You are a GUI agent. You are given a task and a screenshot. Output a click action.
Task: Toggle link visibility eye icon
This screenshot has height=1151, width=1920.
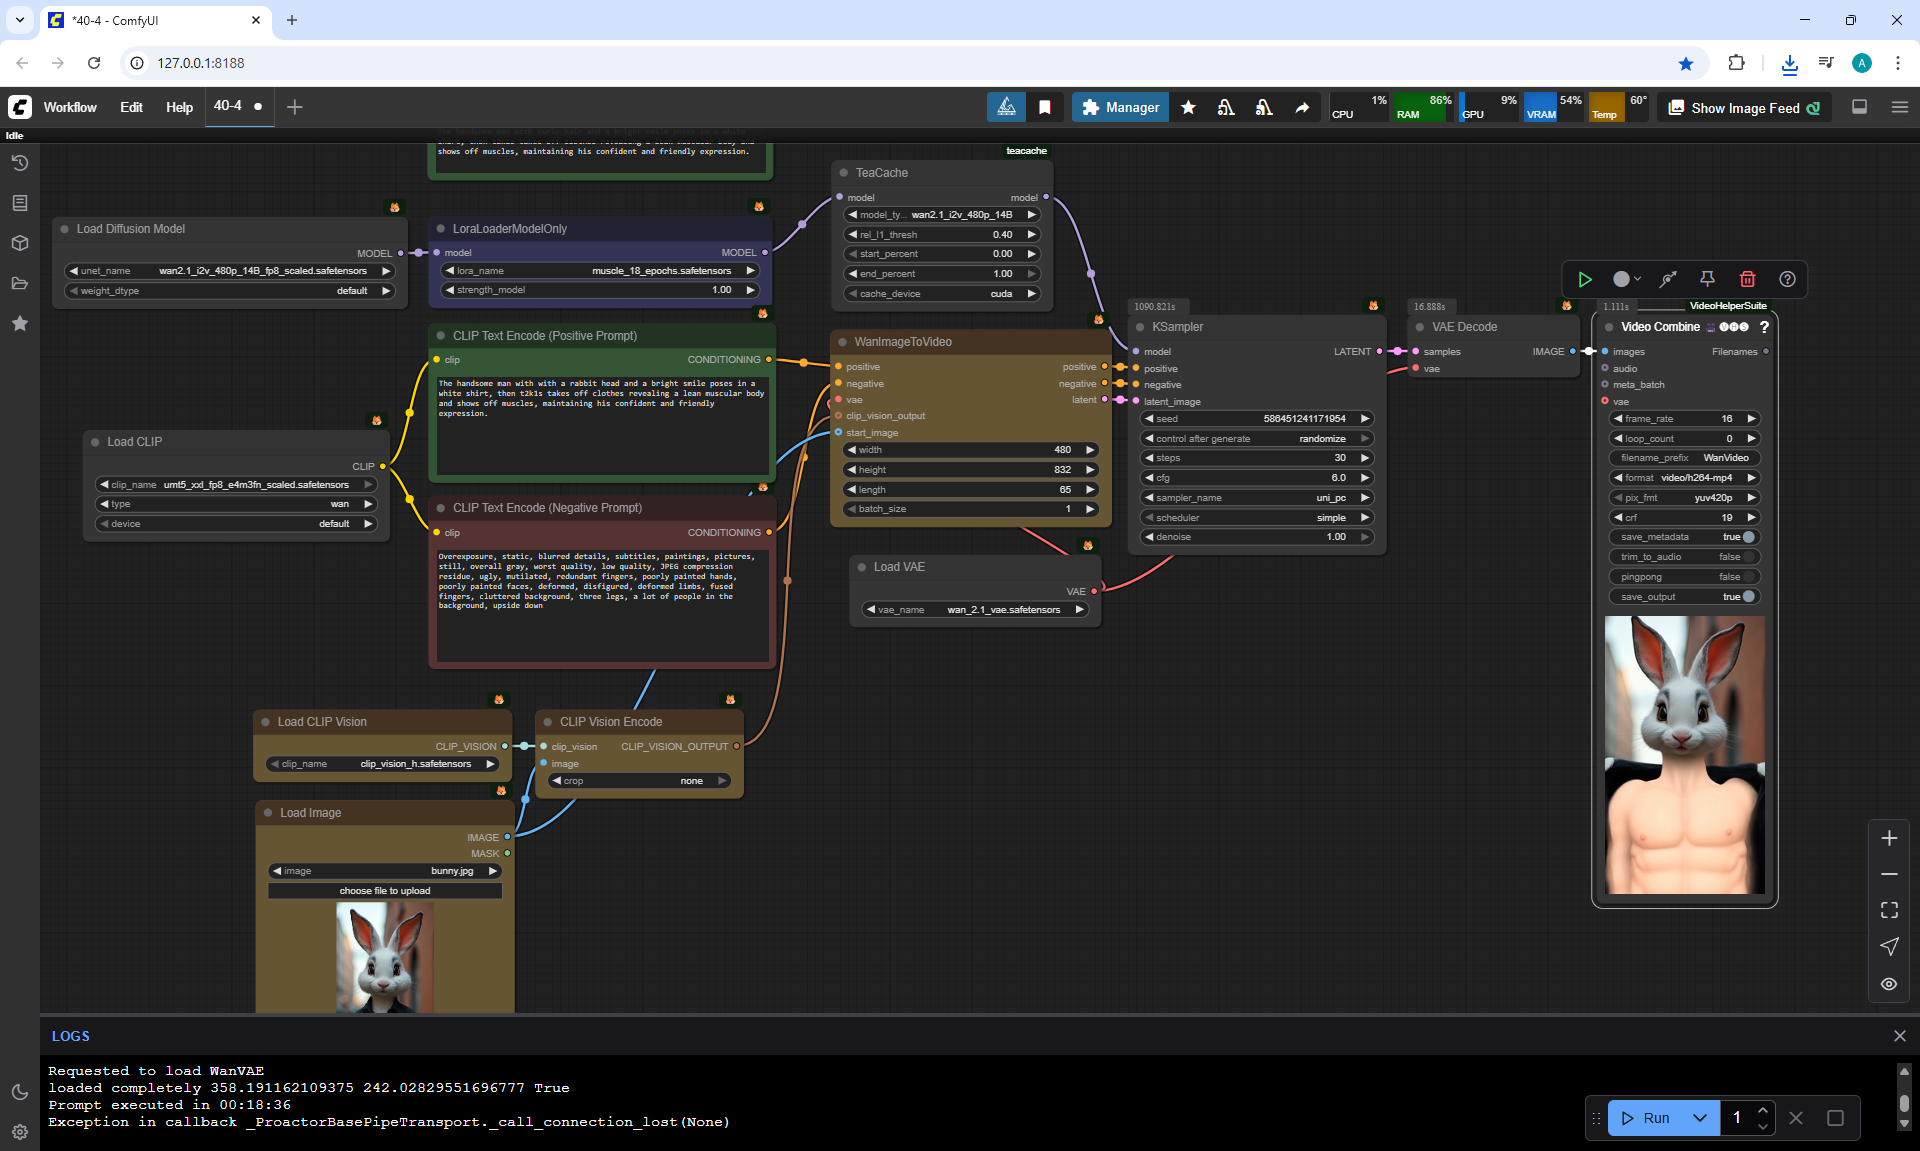click(1889, 984)
